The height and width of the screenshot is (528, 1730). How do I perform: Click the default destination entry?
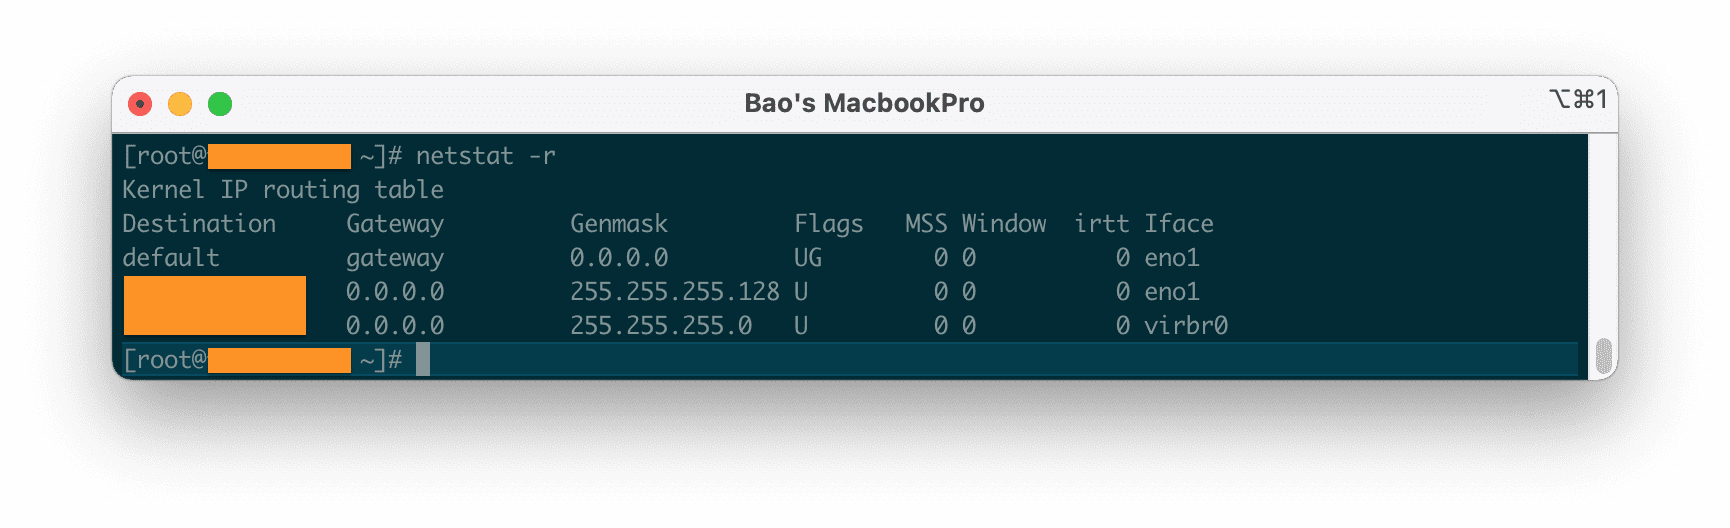pos(171,258)
